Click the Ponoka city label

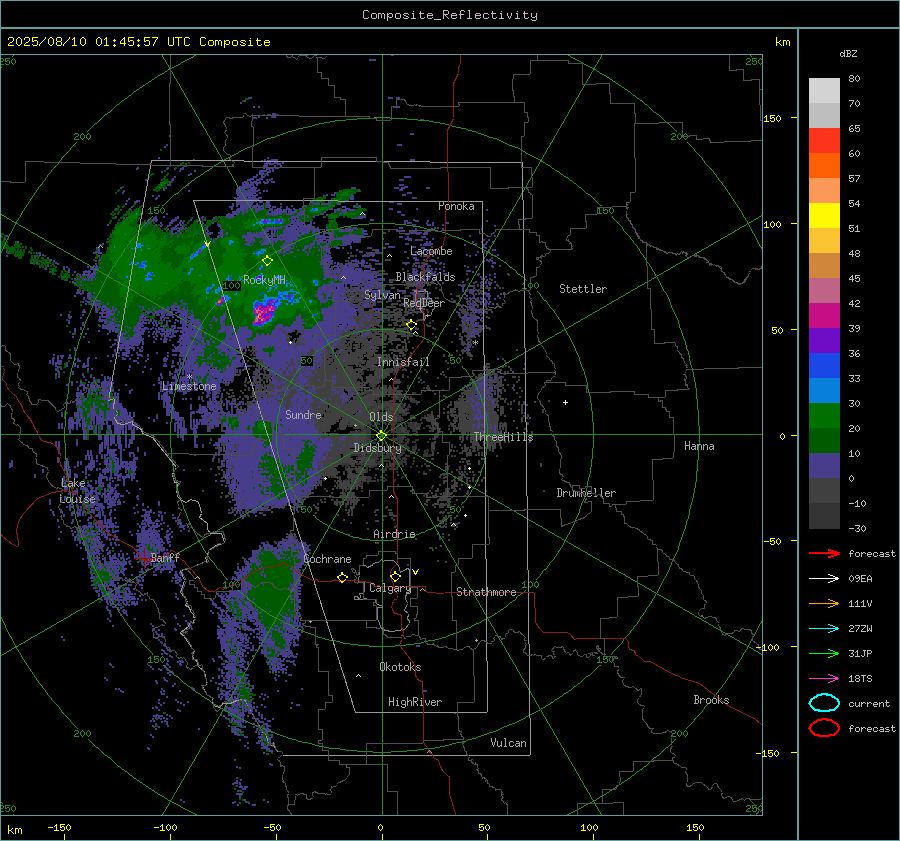click(456, 206)
